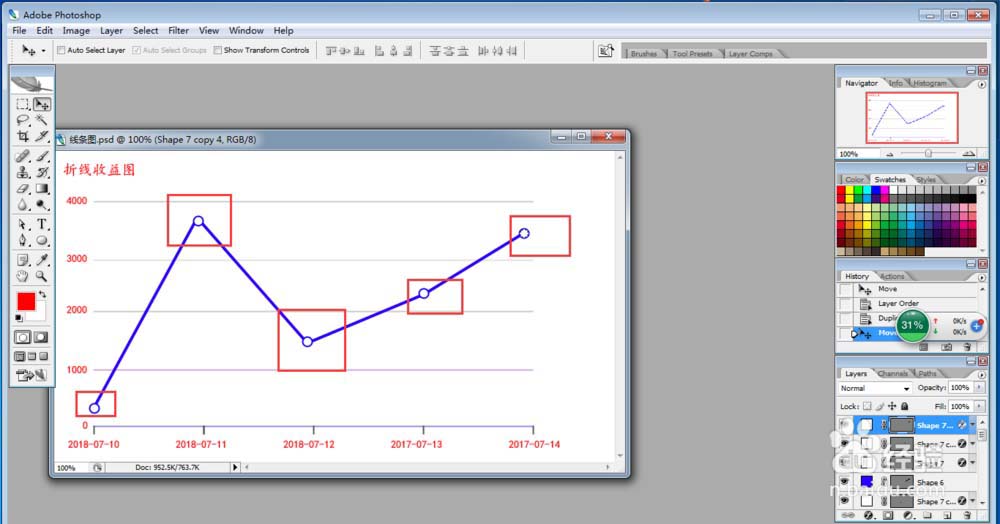Click add layer mask button in Layers

(888, 515)
